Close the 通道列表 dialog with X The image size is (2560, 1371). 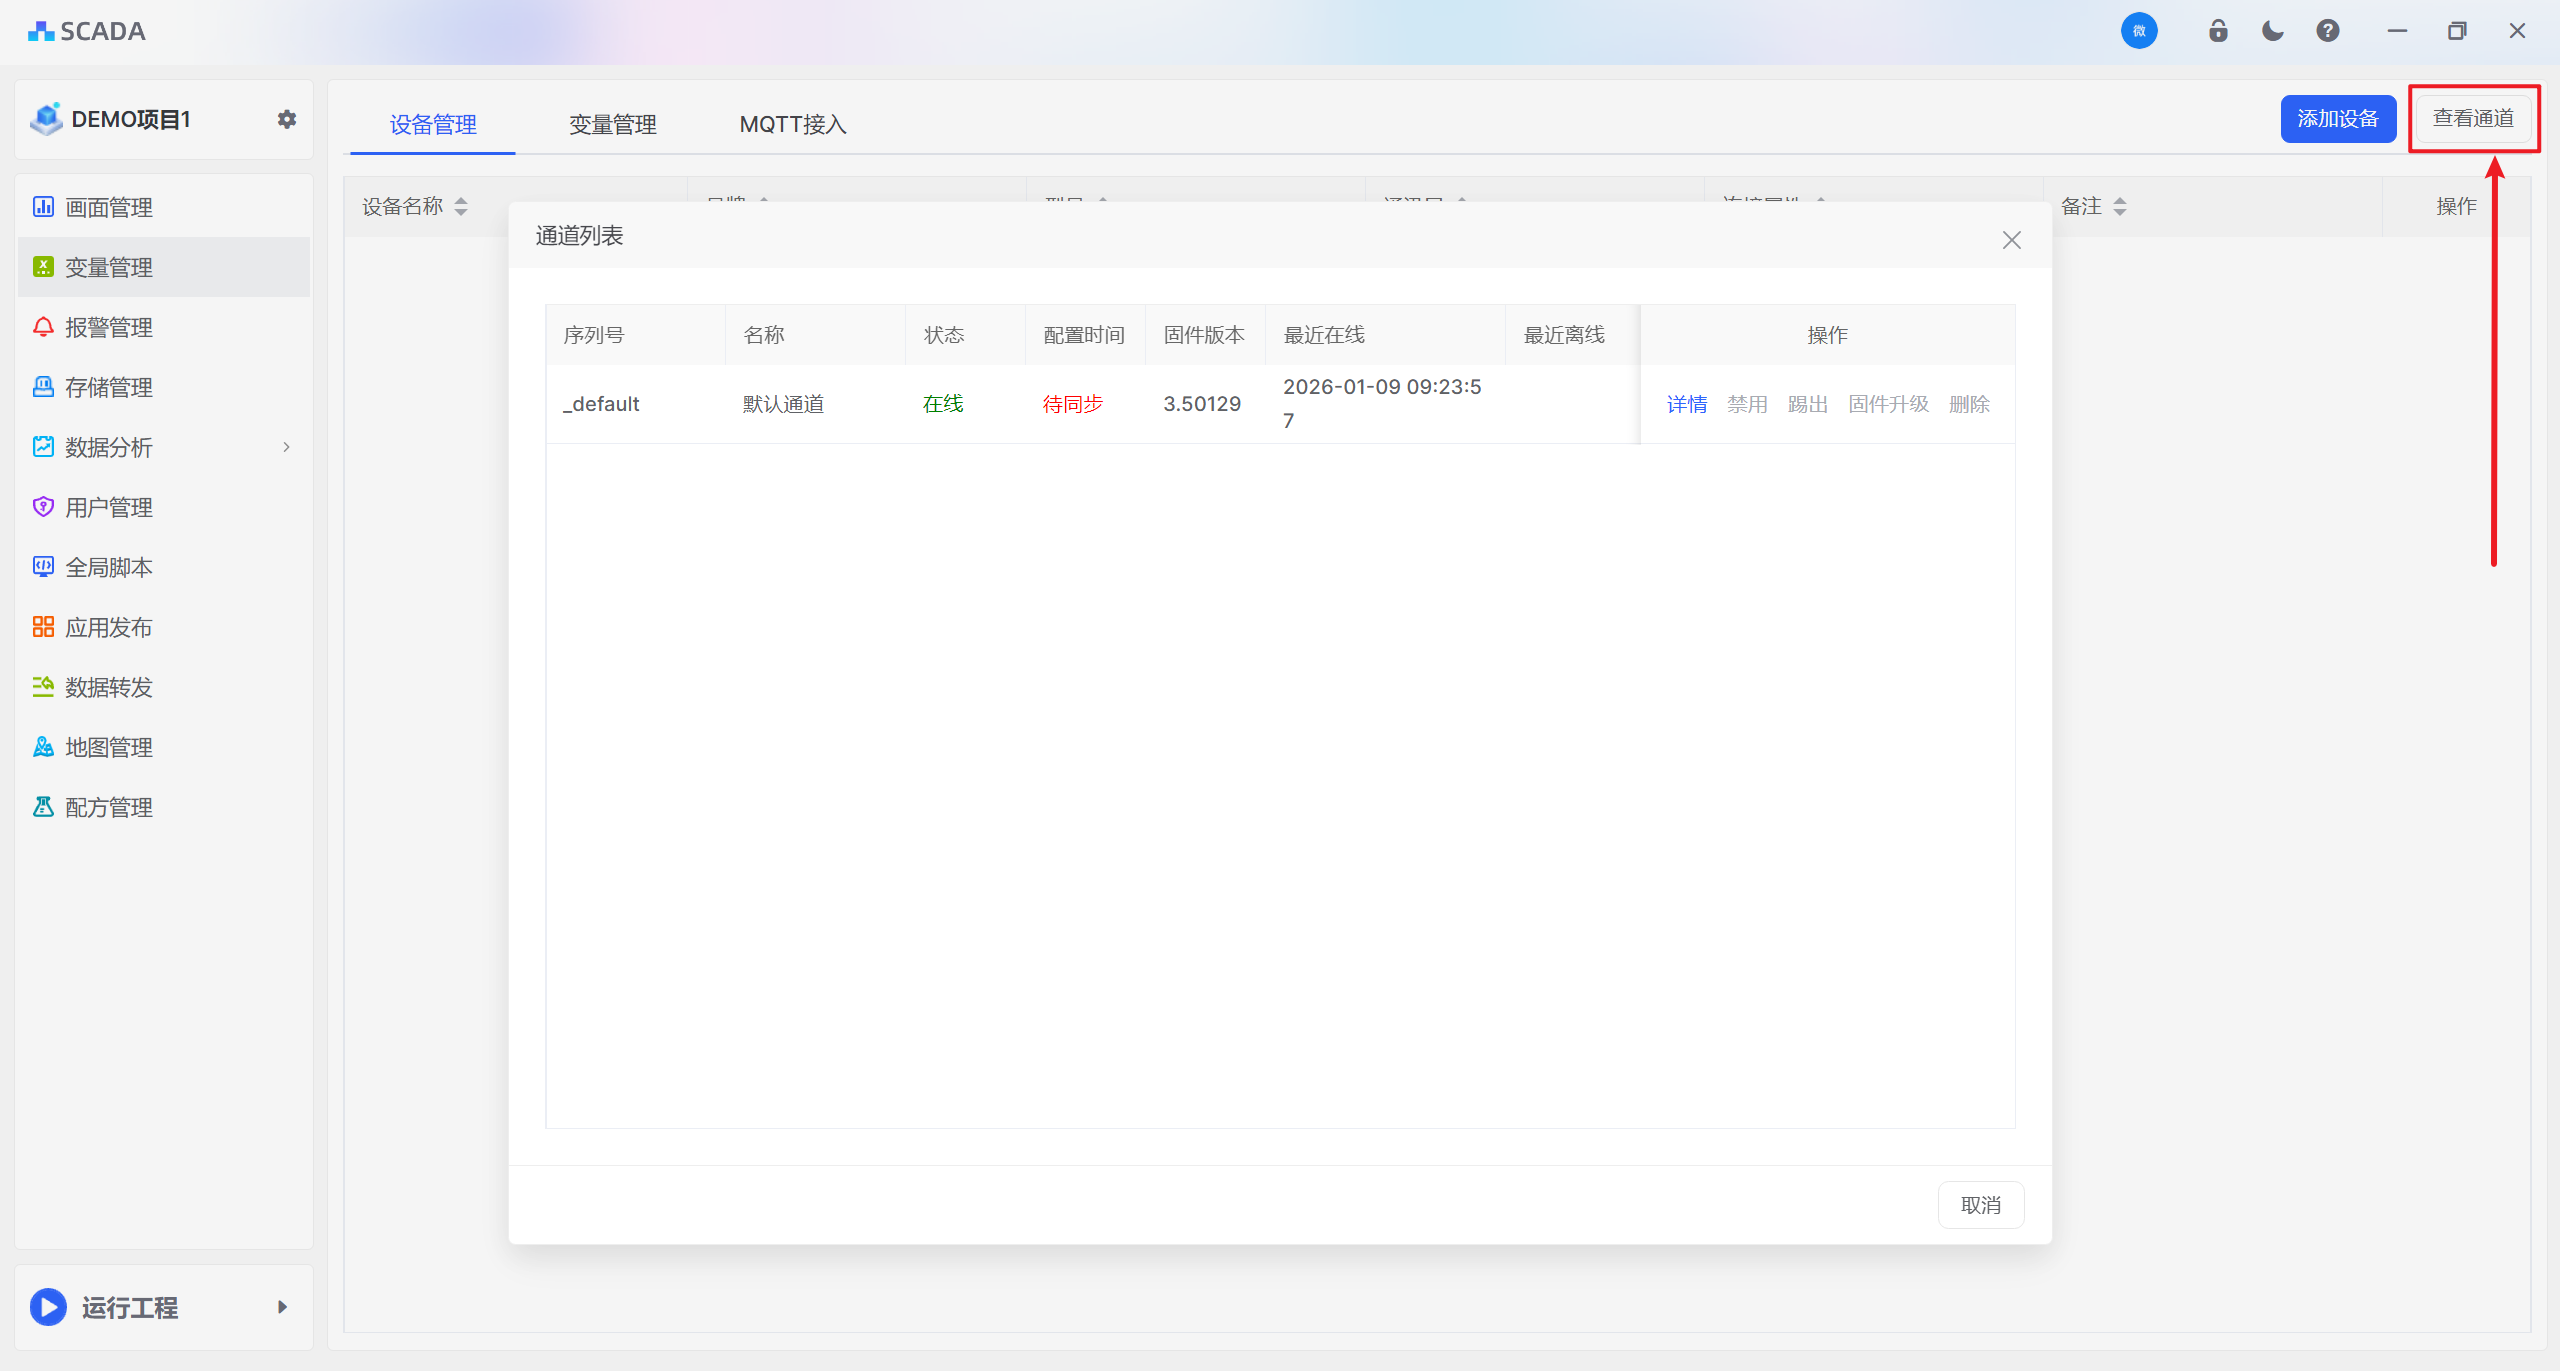coord(2011,240)
